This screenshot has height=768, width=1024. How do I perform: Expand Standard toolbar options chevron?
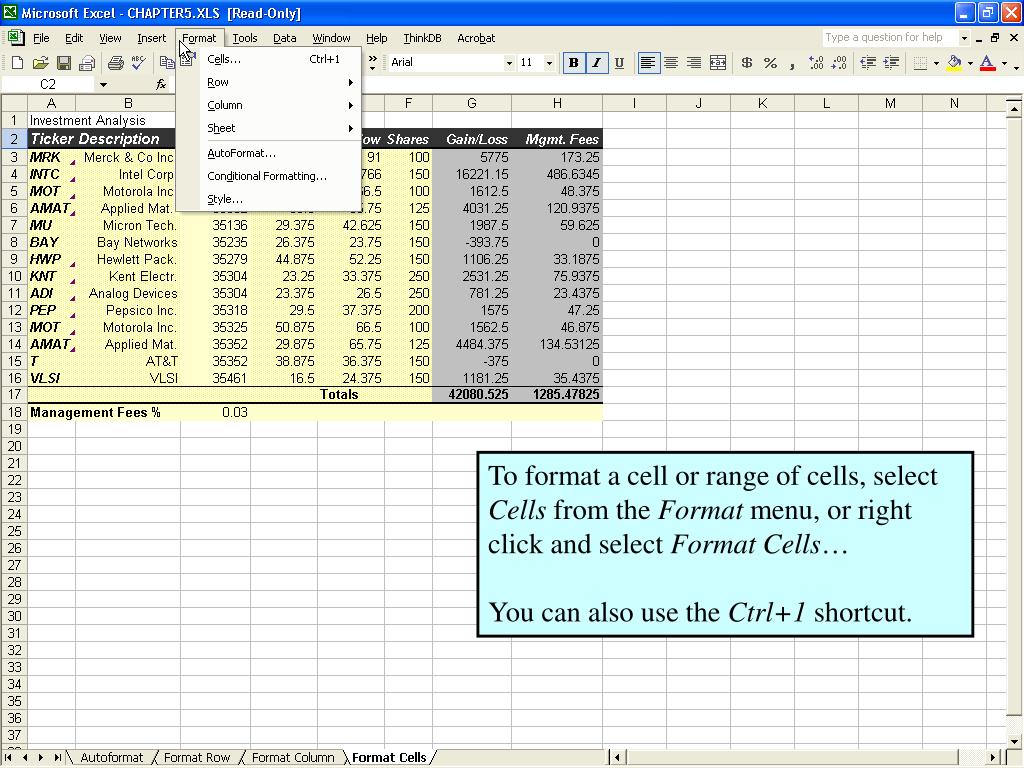pos(372,63)
